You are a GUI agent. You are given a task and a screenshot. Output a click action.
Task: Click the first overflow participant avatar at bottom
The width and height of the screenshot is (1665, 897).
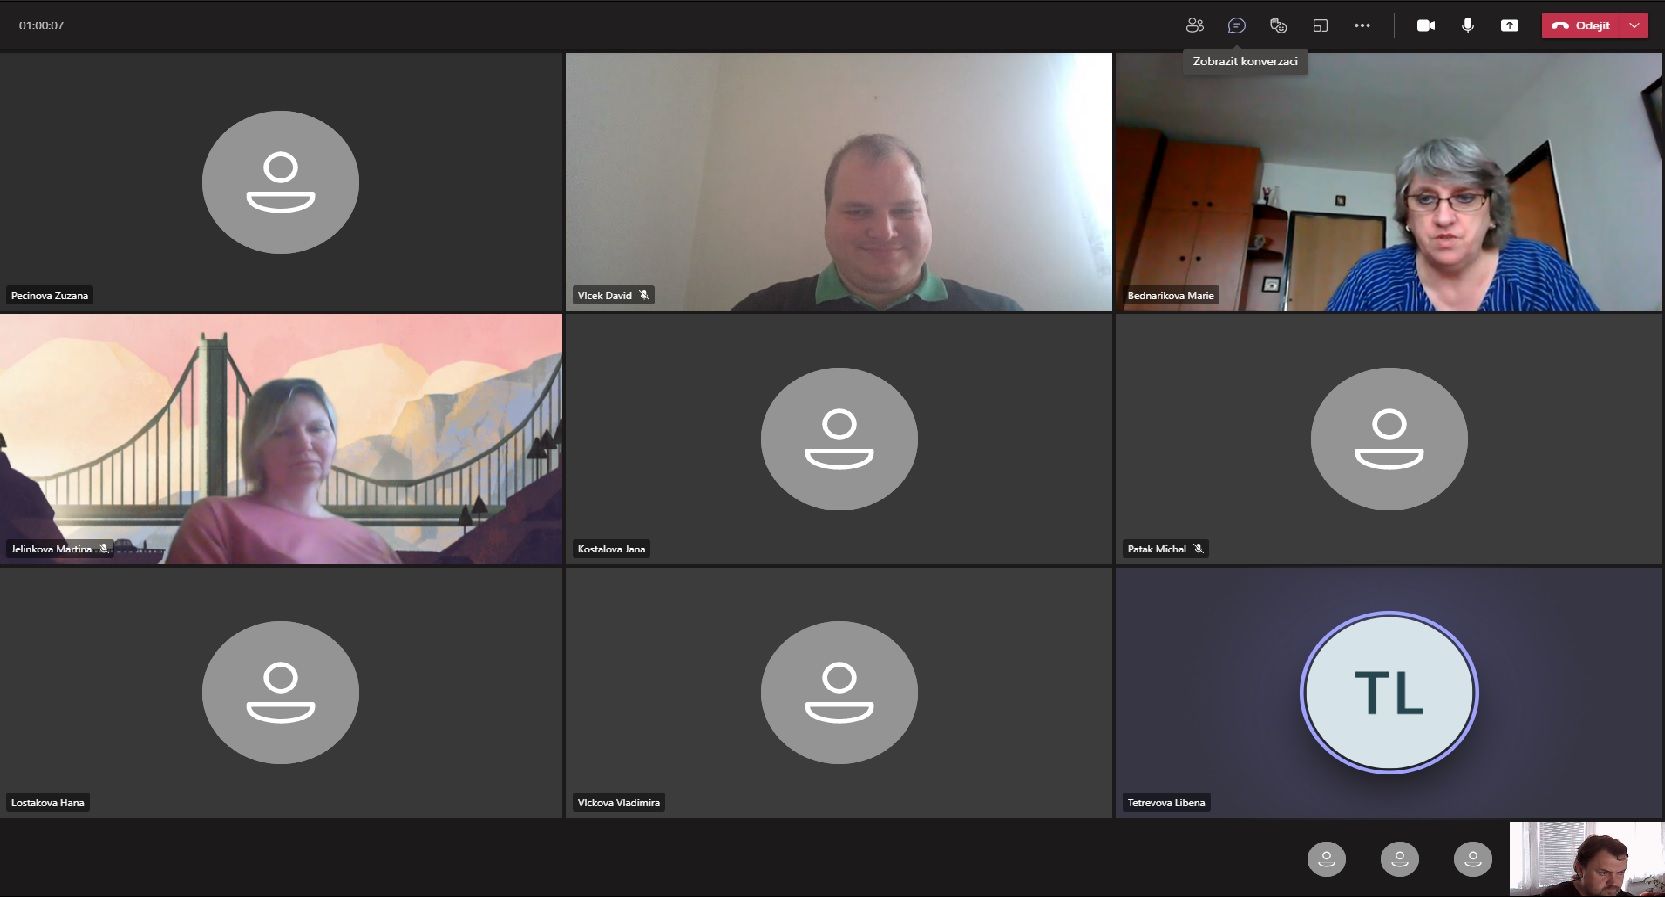pyautogui.click(x=1326, y=859)
